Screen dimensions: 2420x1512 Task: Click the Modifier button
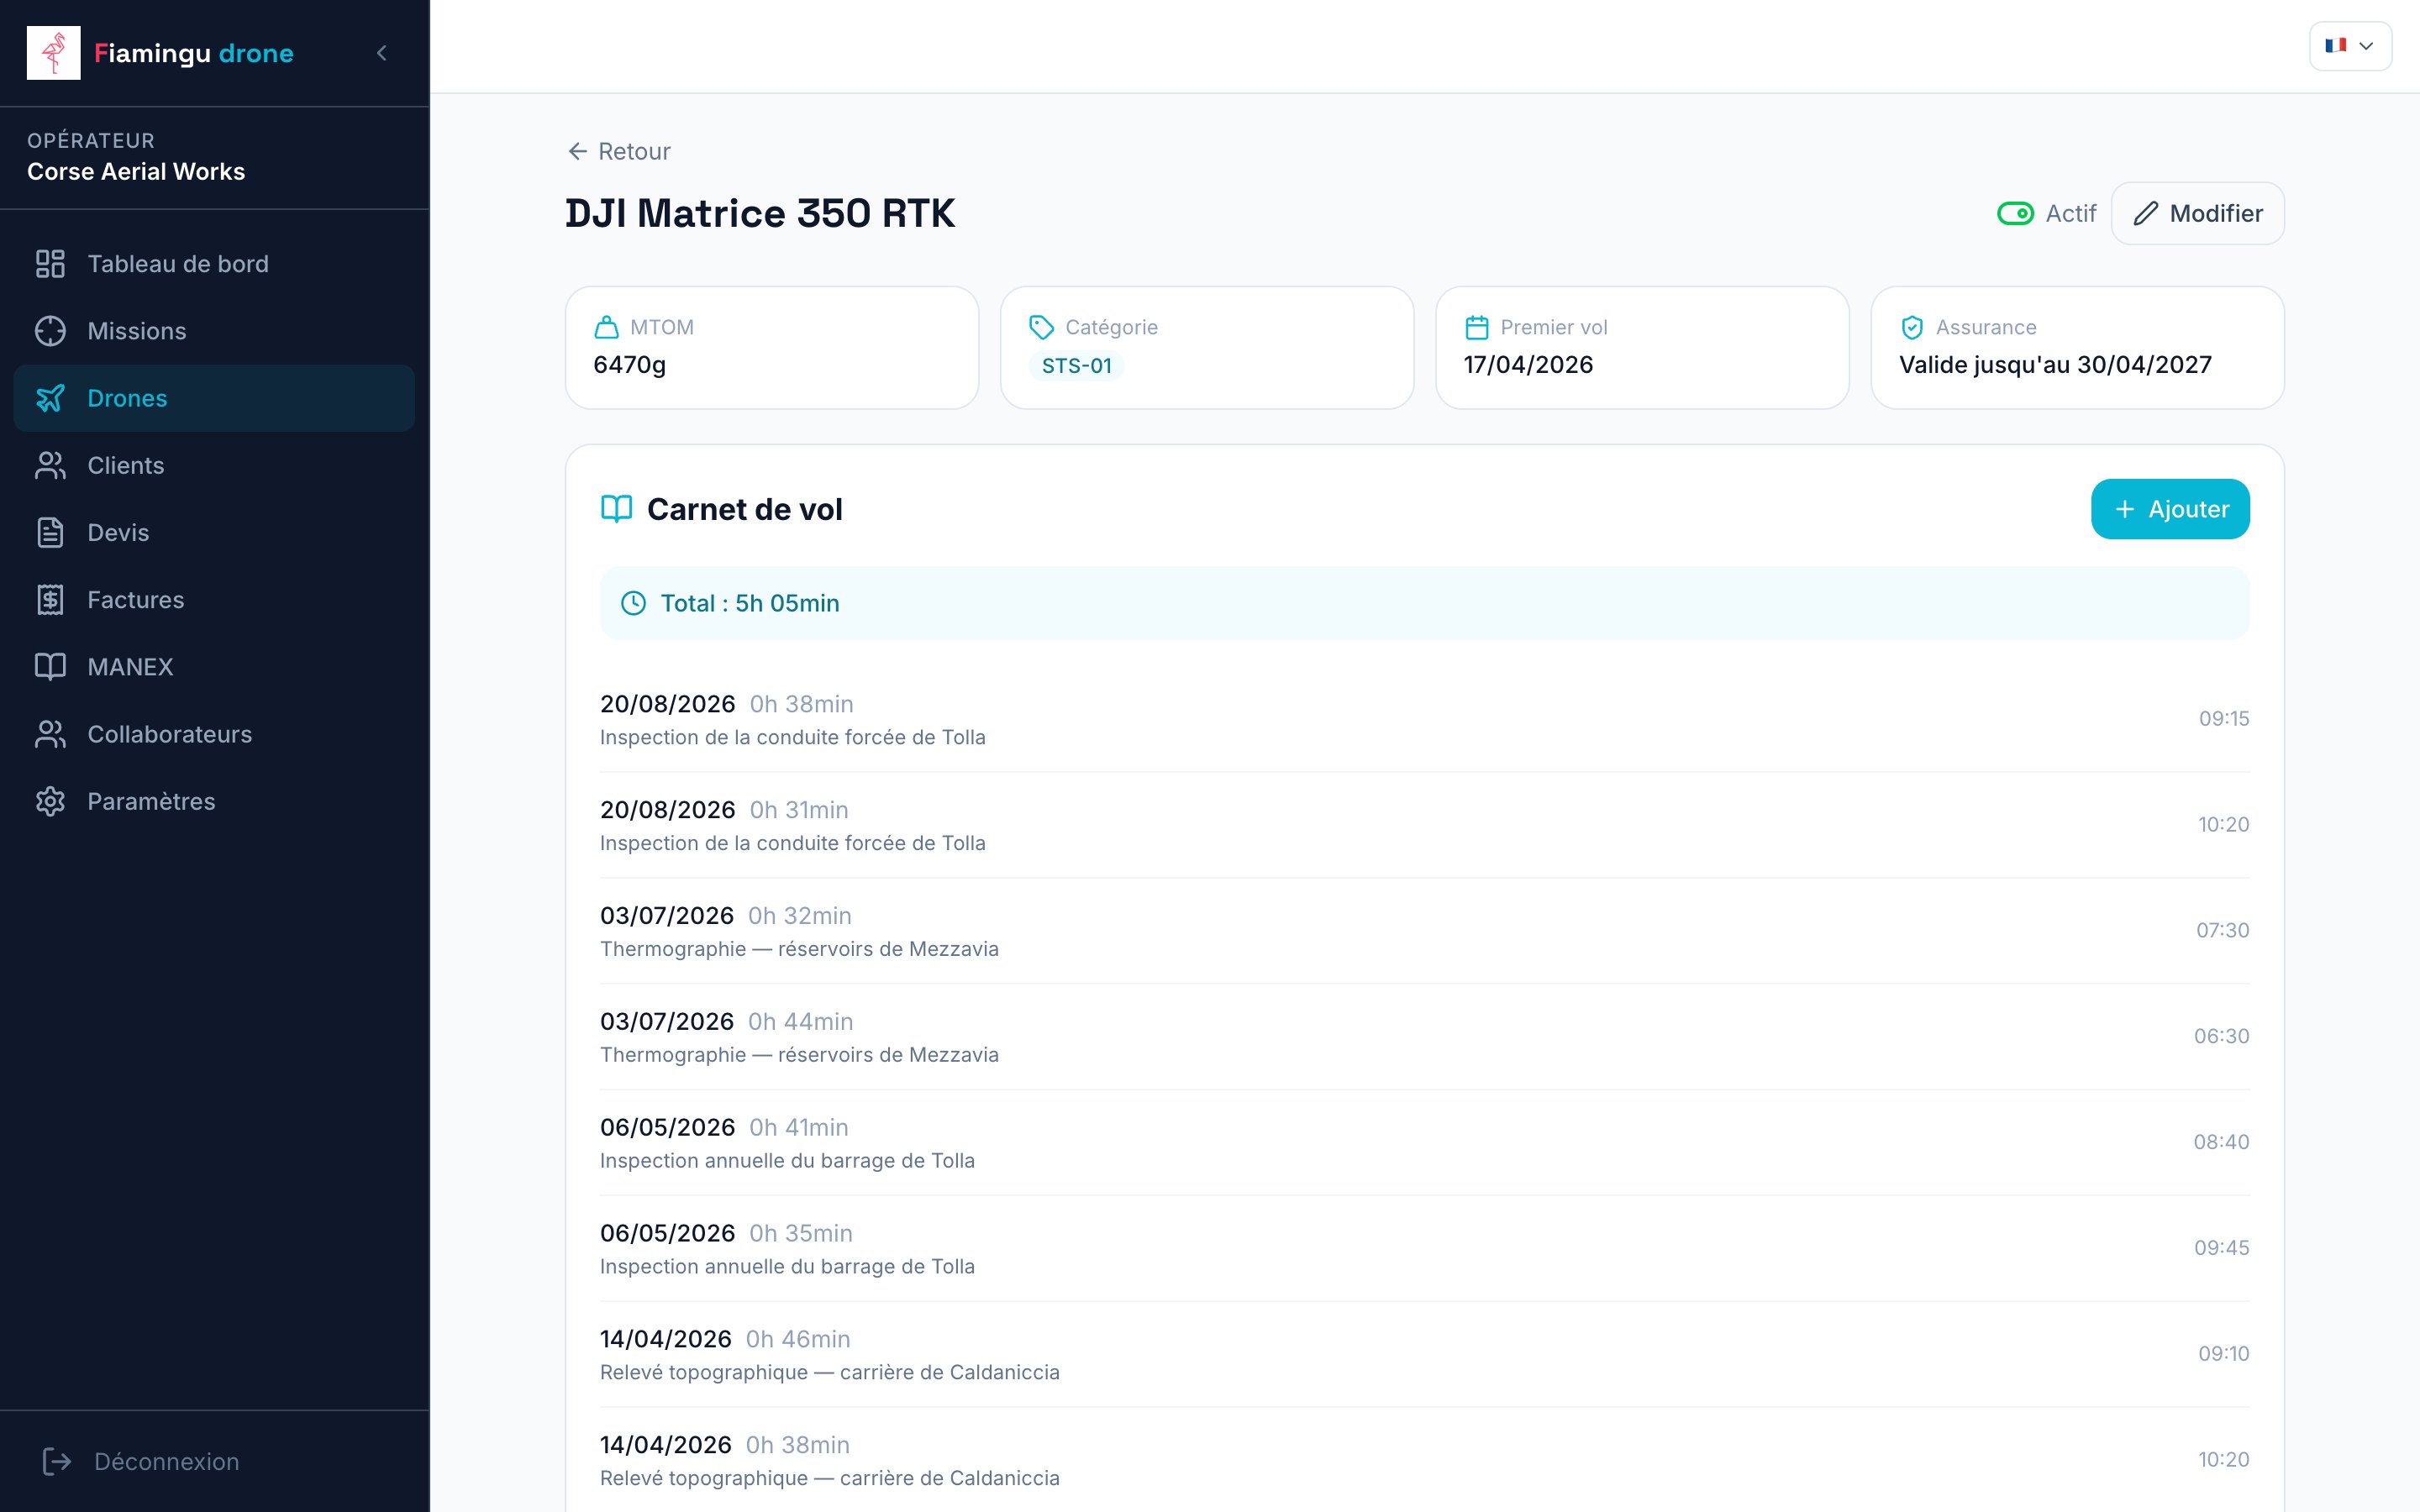pos(2197,213)
